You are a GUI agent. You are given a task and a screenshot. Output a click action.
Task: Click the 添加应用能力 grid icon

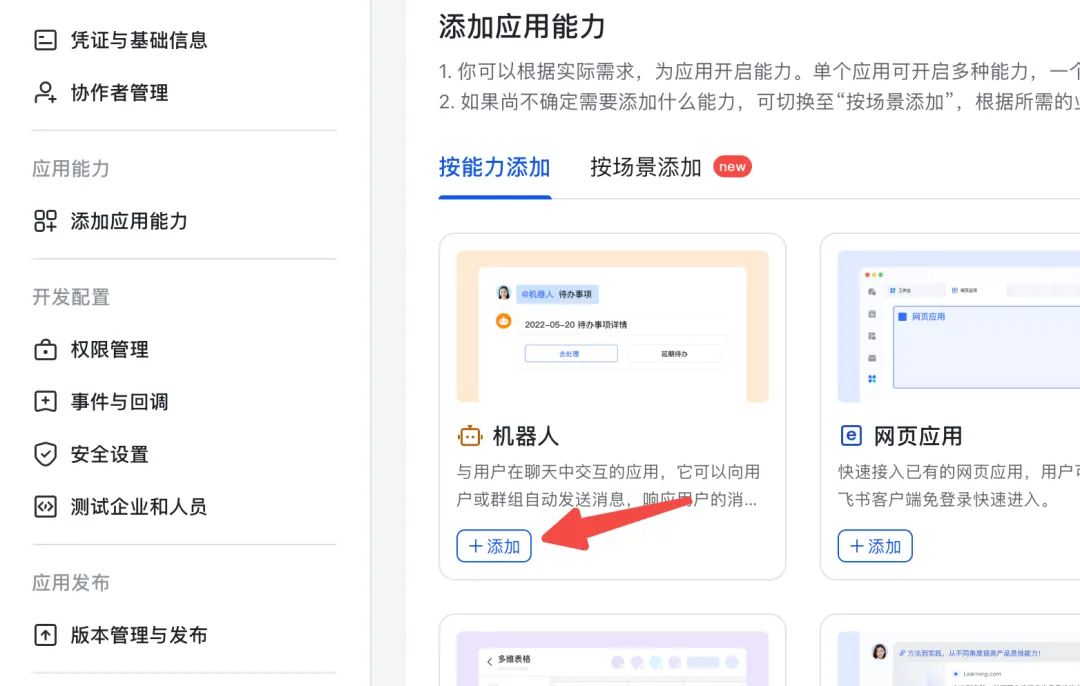(x=45, y=221)
